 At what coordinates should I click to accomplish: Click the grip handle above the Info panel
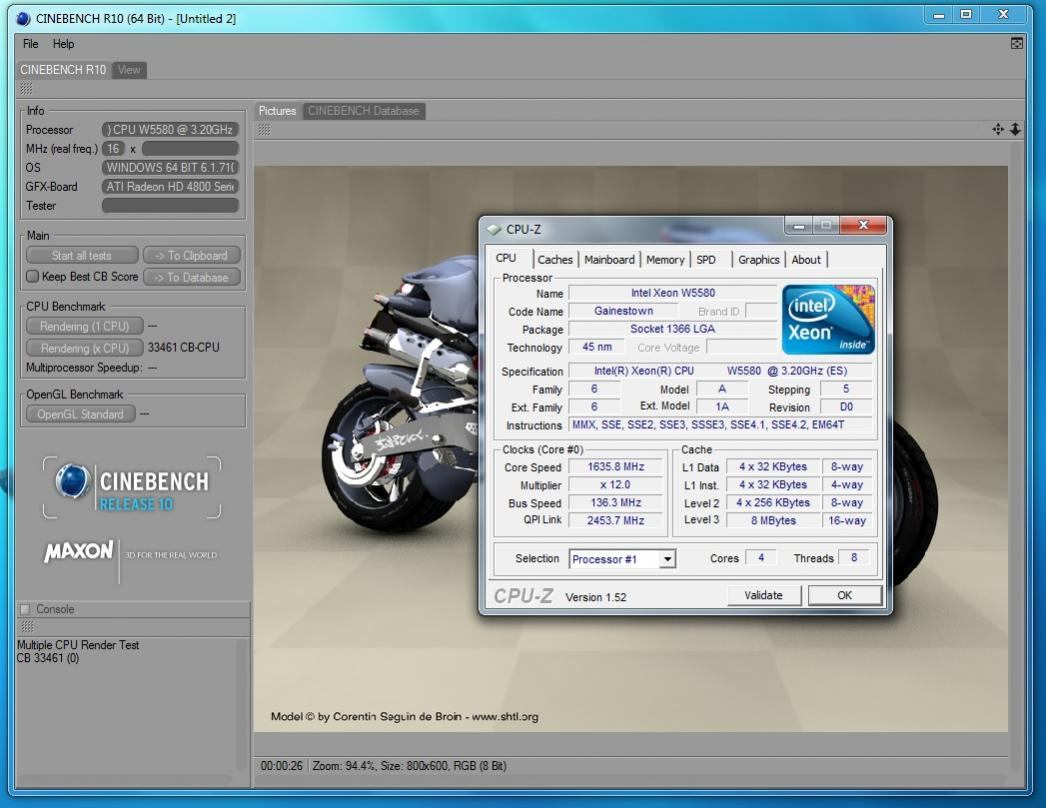(x=26, y=89)
